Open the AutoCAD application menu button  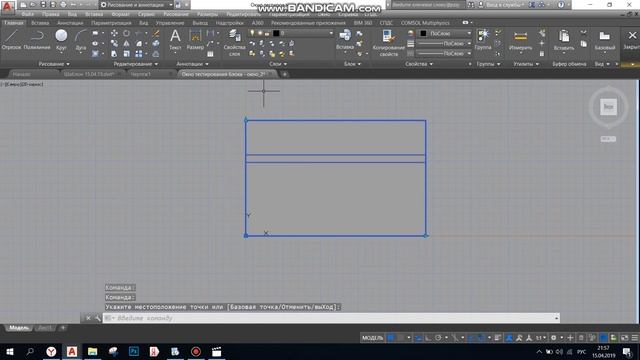click(x=7, y=6)
